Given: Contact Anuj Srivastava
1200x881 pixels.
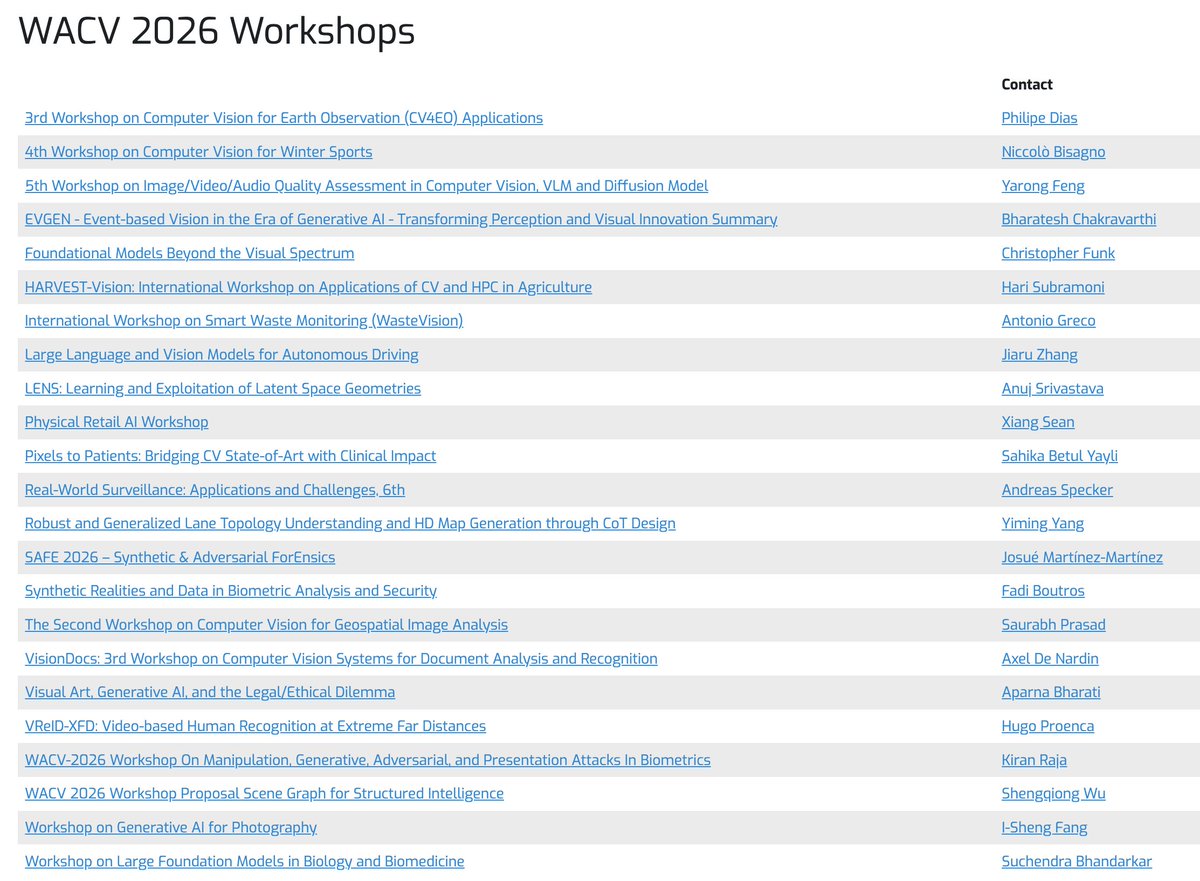Looking at the screenshot, I should click(1053, 388).
